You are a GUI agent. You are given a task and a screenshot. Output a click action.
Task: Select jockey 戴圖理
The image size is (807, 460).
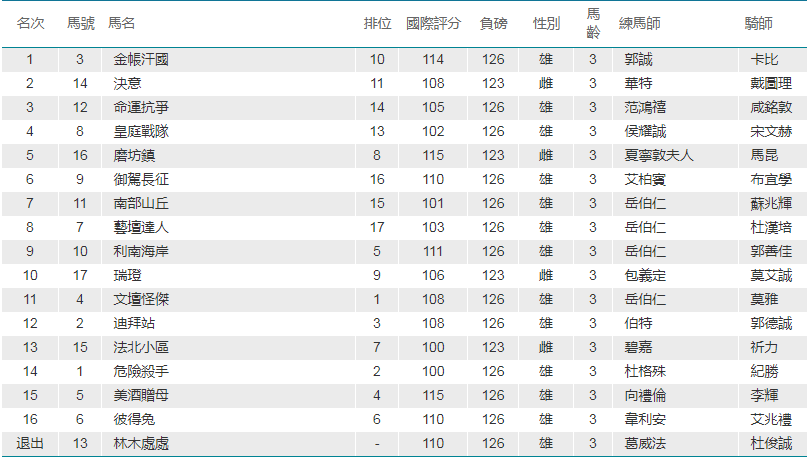(771, 83)
